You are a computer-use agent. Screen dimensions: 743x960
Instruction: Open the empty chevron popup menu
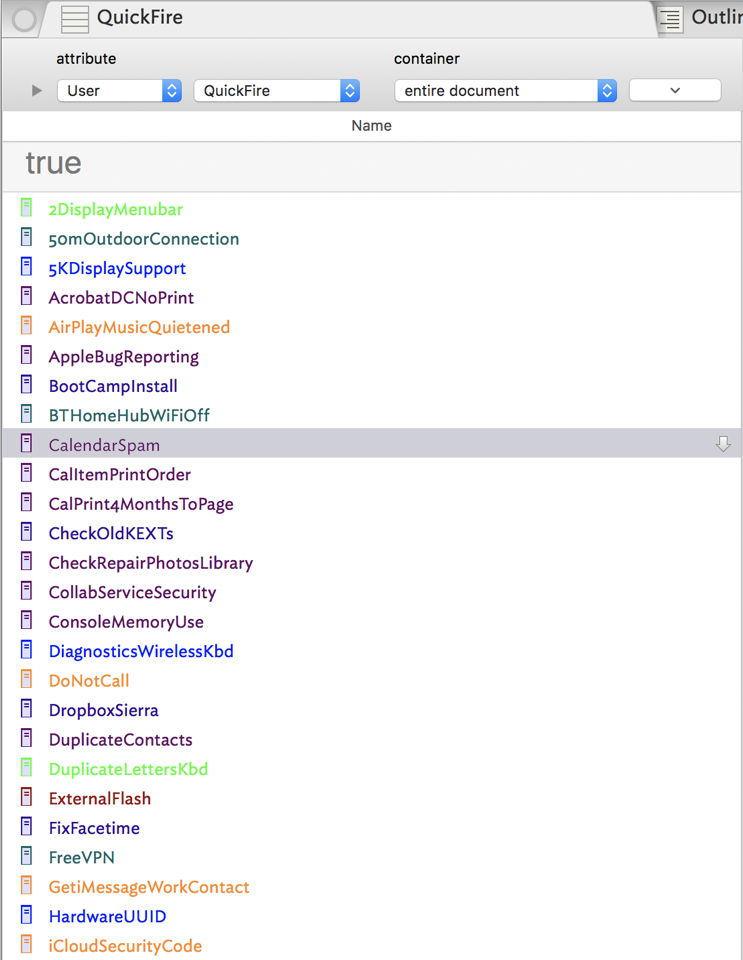point(674,91)
